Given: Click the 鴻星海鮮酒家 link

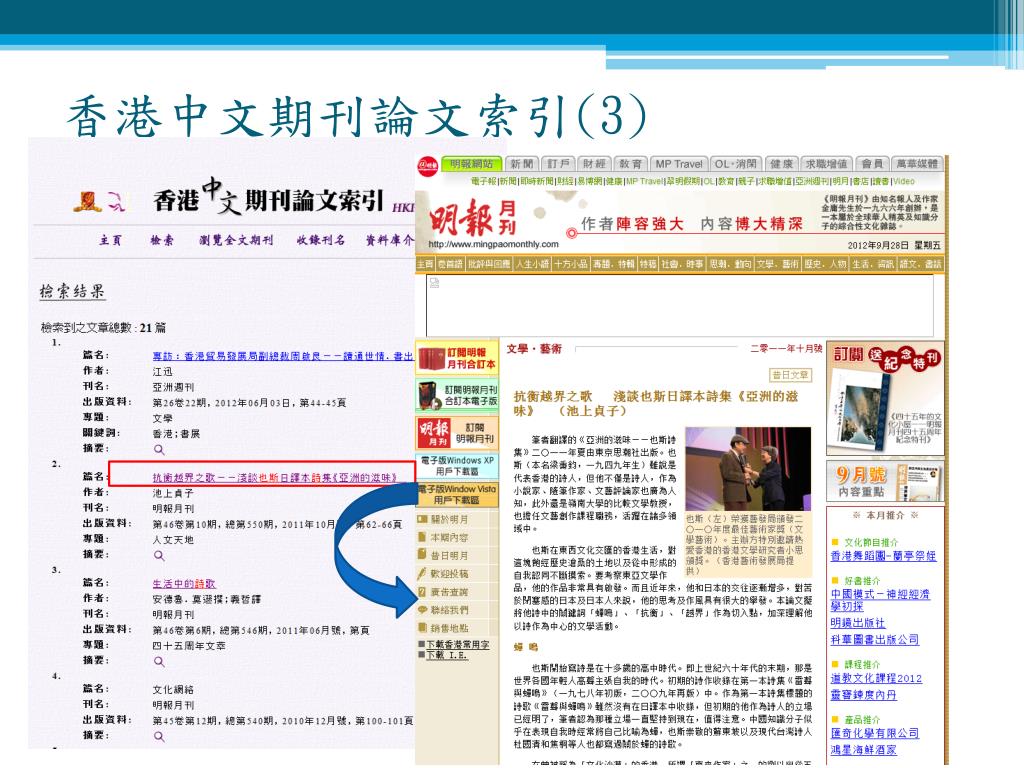Looking at the screenshot, I should click(x=863, y=750).
